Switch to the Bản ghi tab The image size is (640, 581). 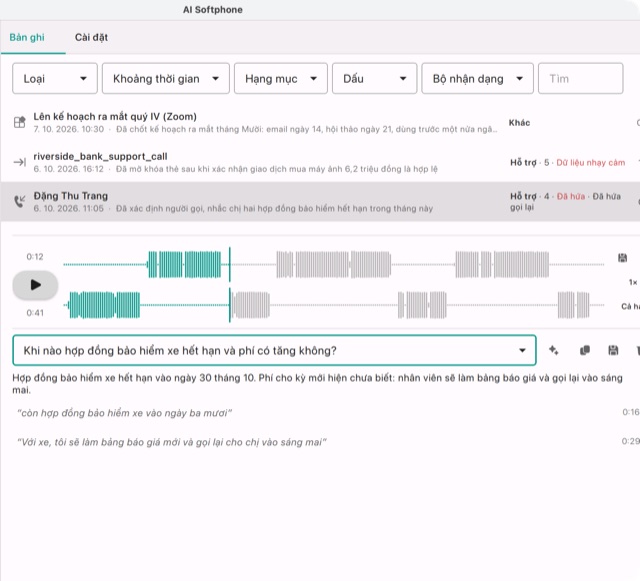[x=27, y=38]
